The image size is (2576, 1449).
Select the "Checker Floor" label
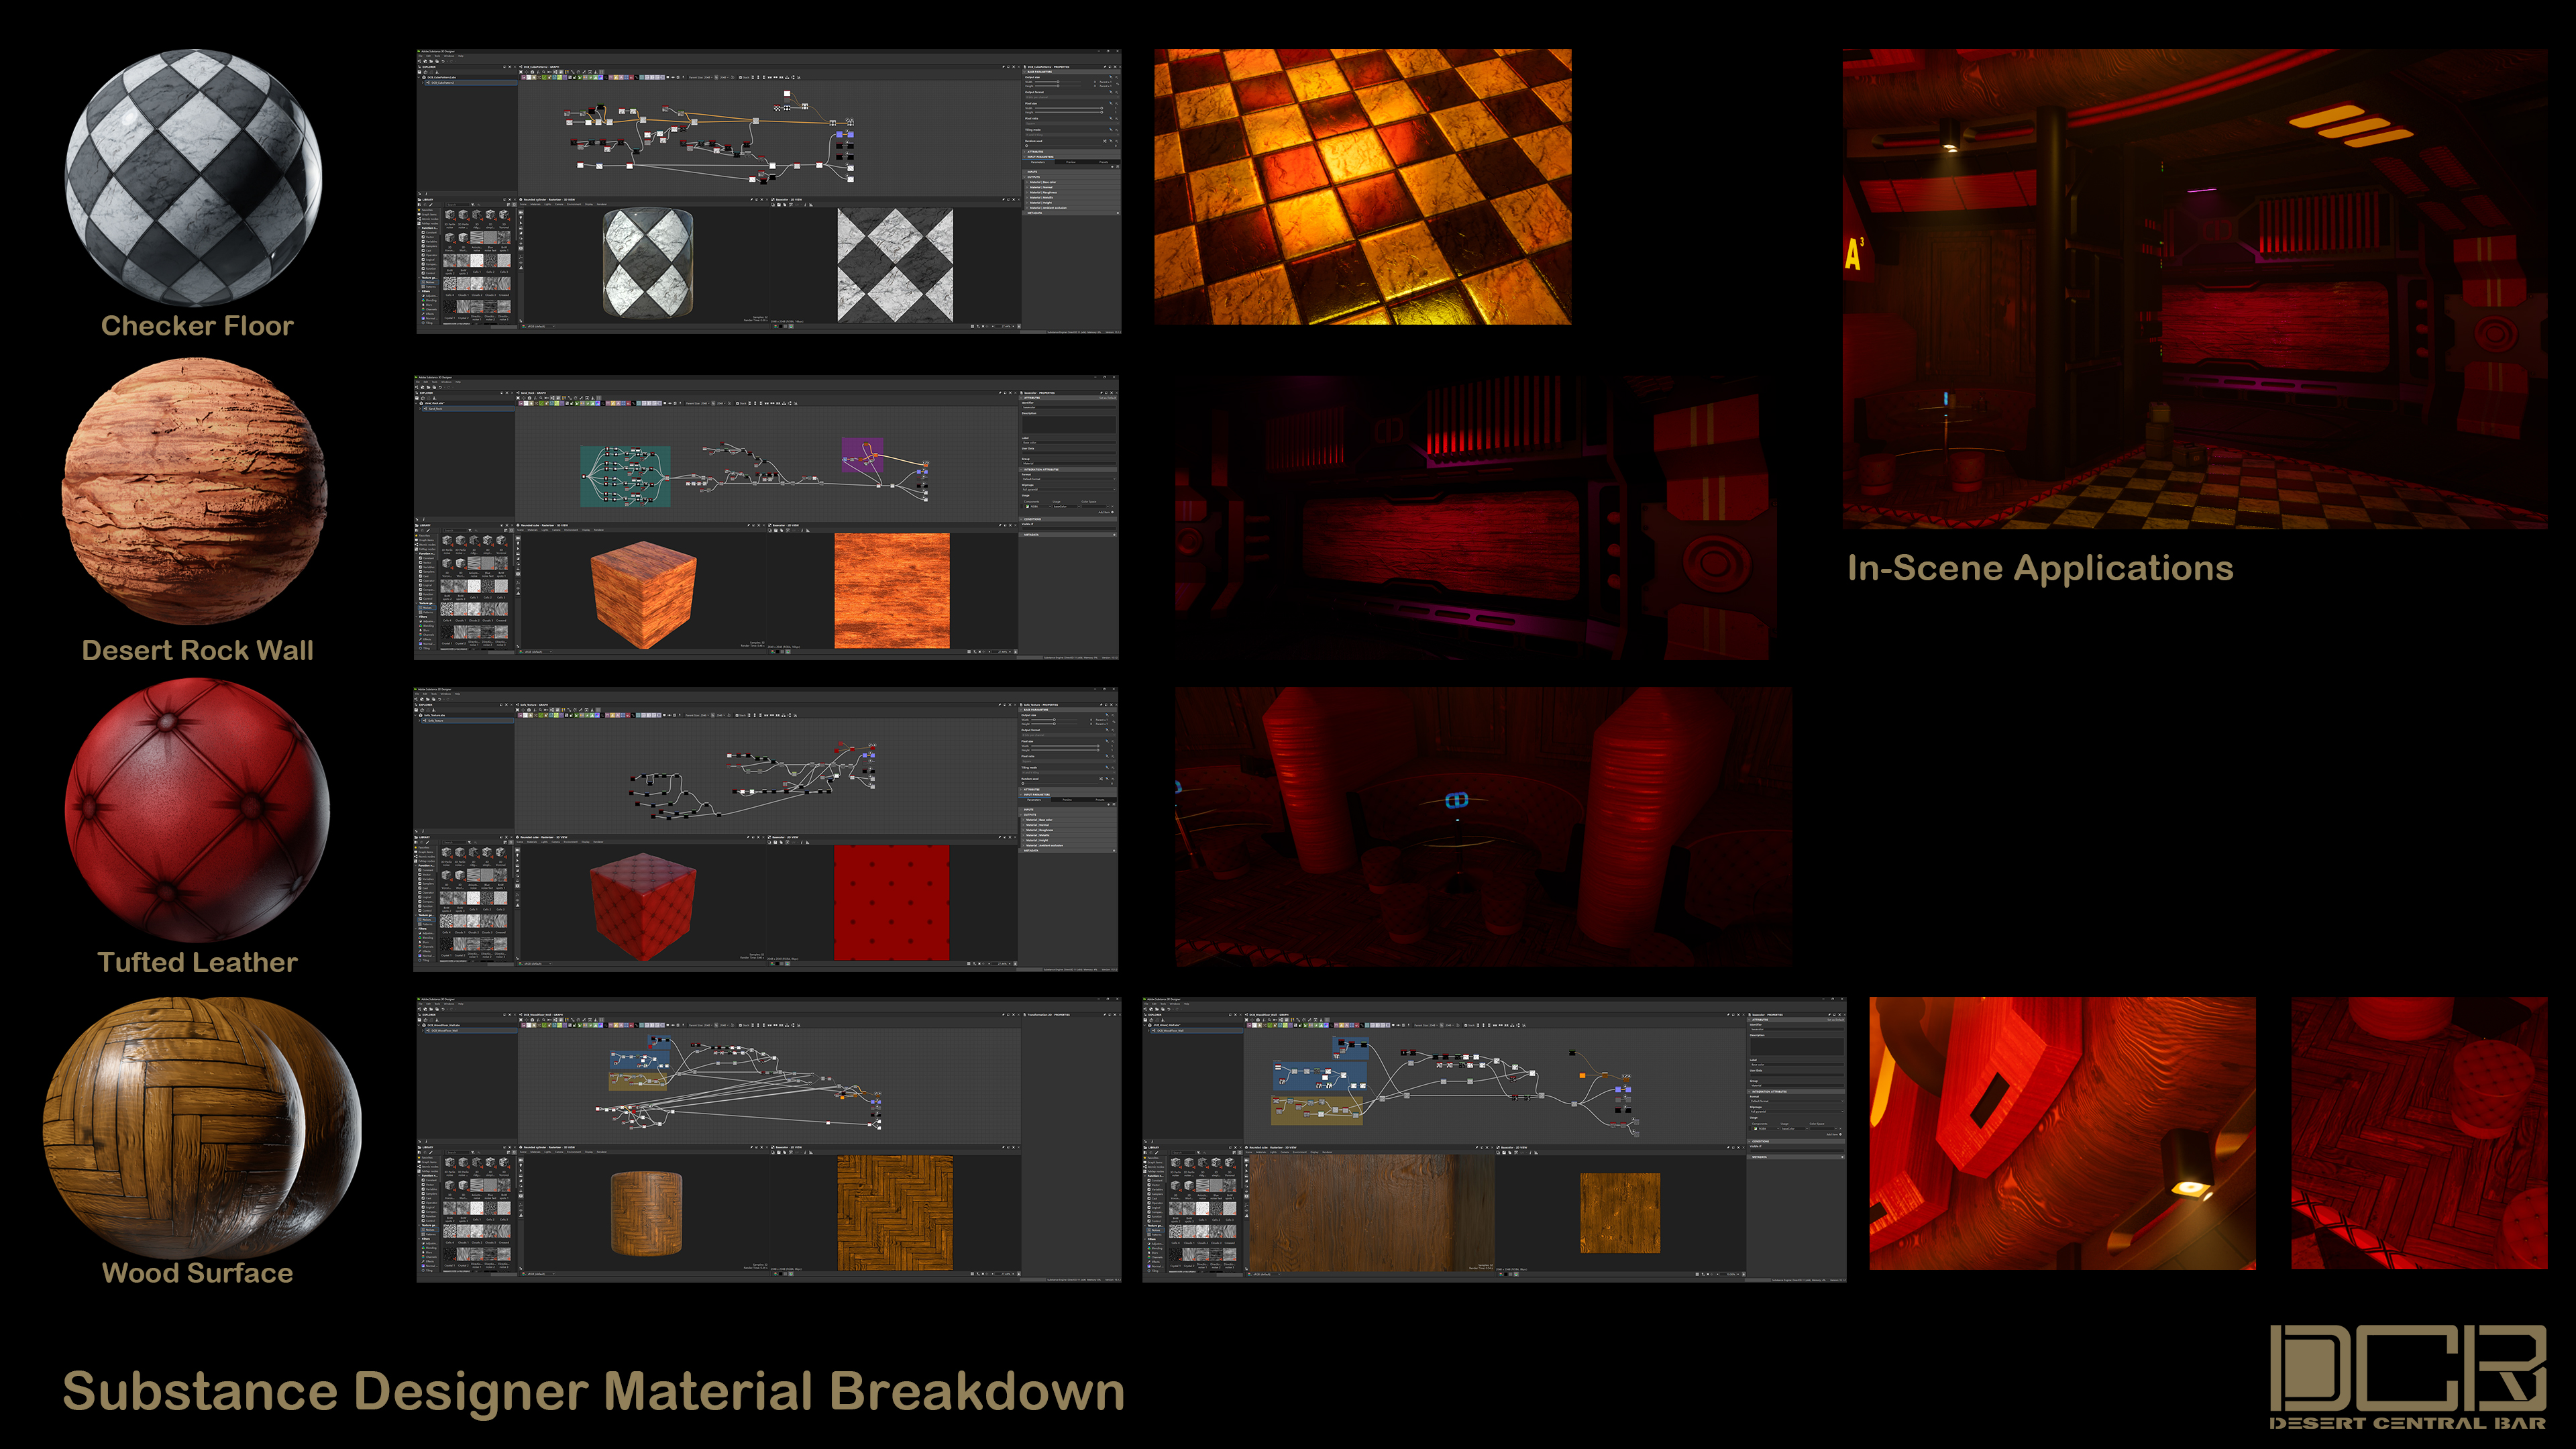point(197,326)
